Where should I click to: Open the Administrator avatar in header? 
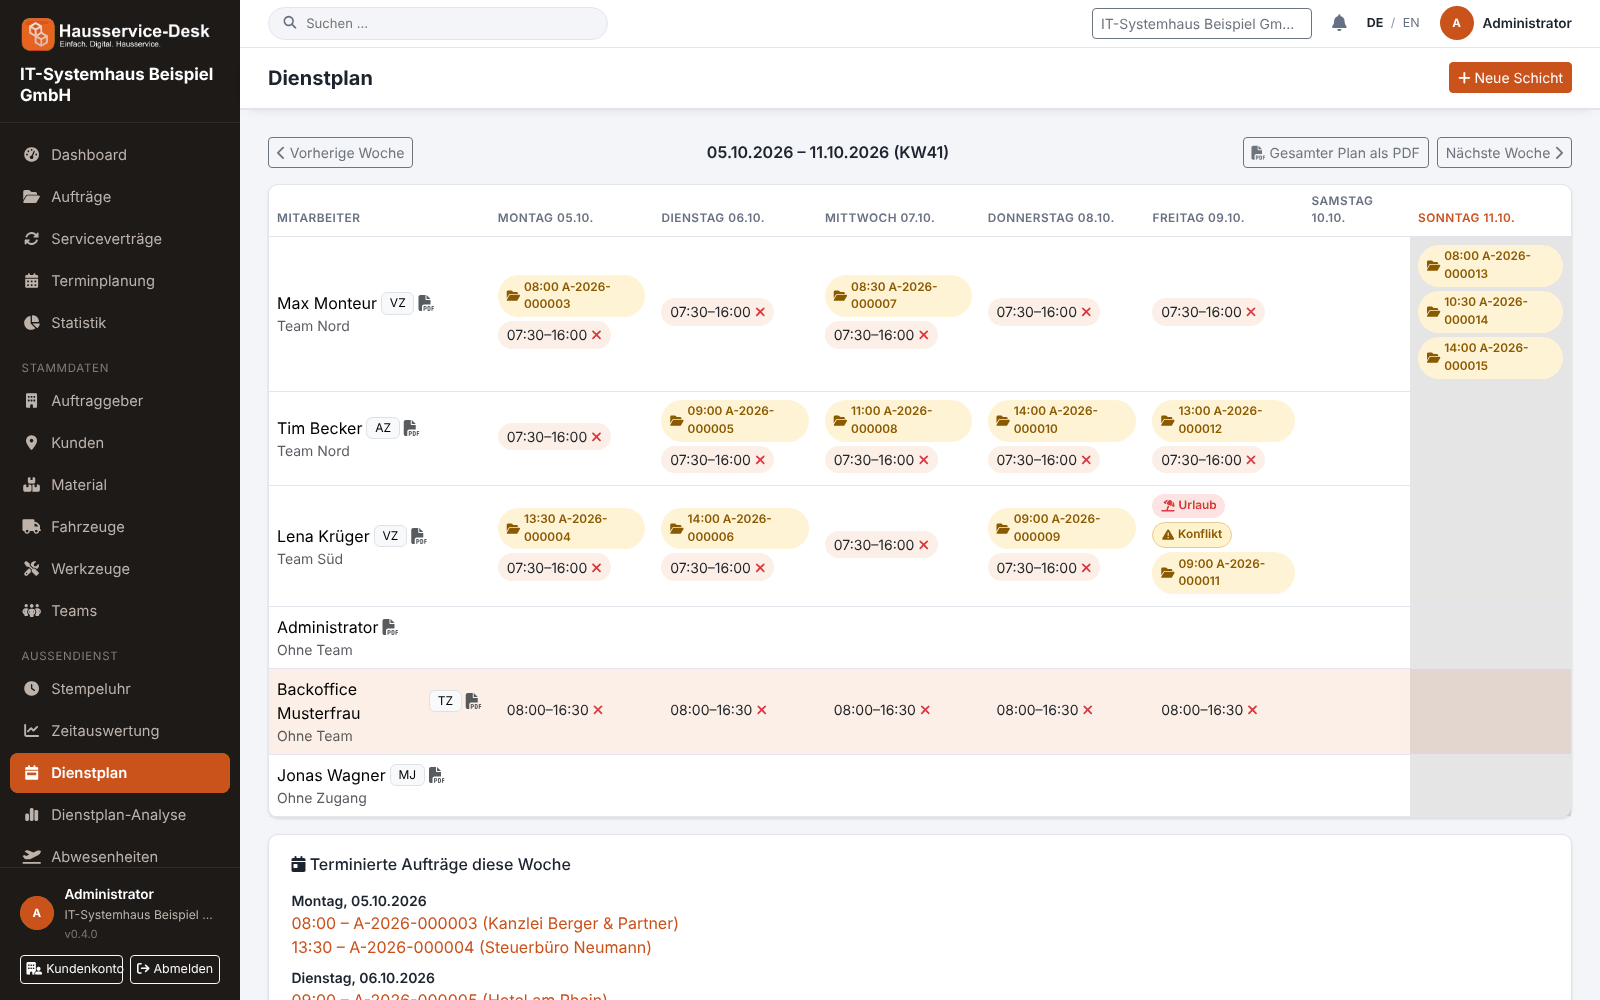tap(1456, 23)
